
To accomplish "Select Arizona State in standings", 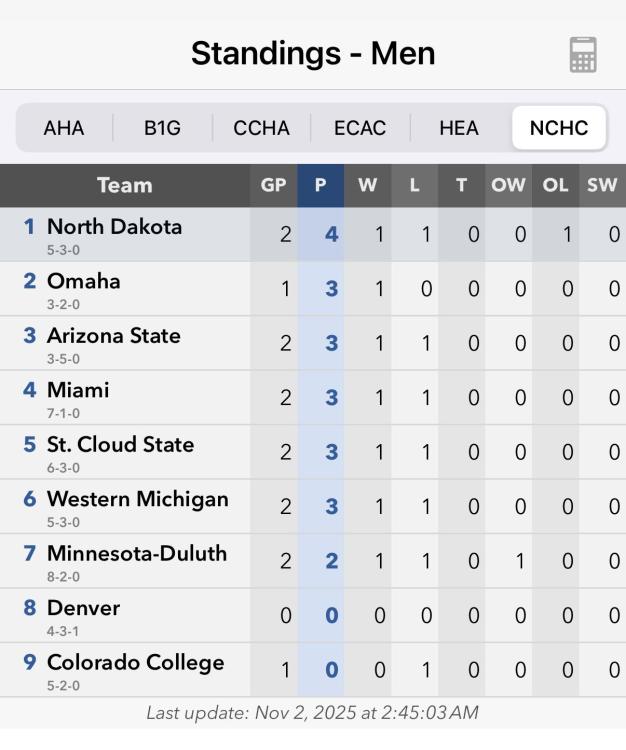I will pyautogui.click(x=114, y=343).
